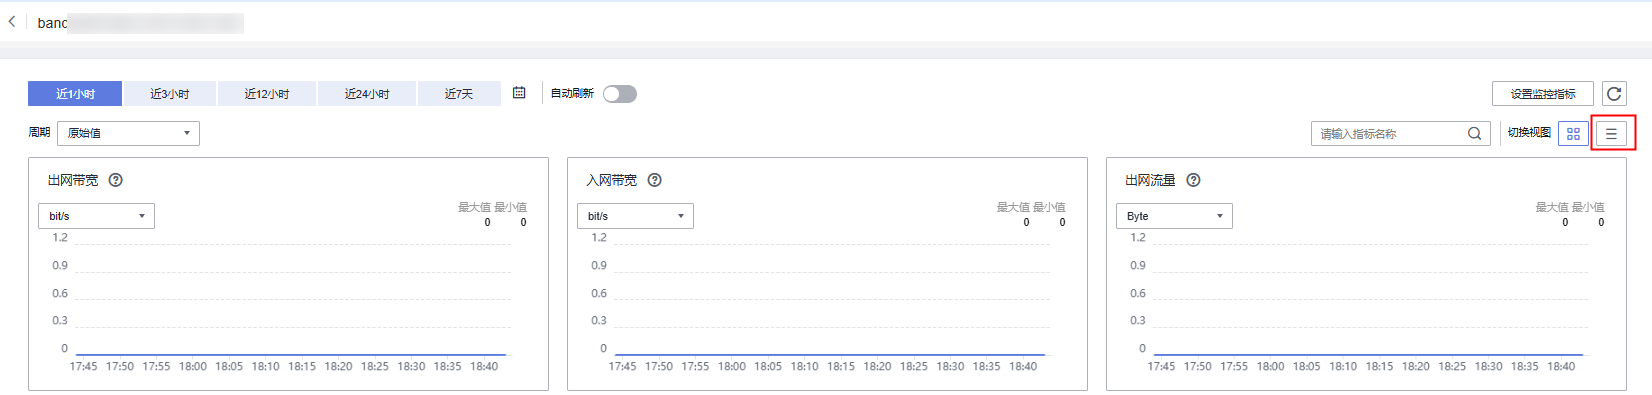Select the 近24小时 time range tab
1652x395 pixels.
point(366,94)
